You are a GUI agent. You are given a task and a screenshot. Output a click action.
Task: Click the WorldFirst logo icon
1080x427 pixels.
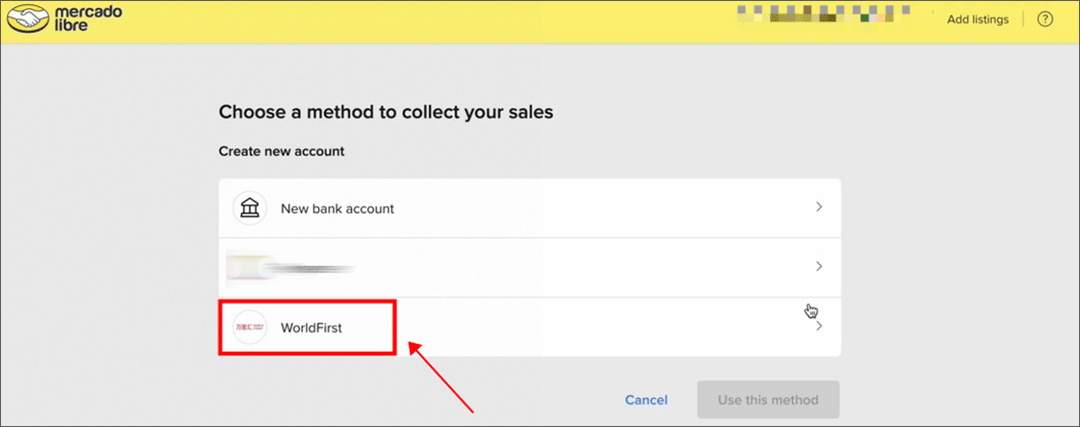pyautogui.click(x=250, y=327)
